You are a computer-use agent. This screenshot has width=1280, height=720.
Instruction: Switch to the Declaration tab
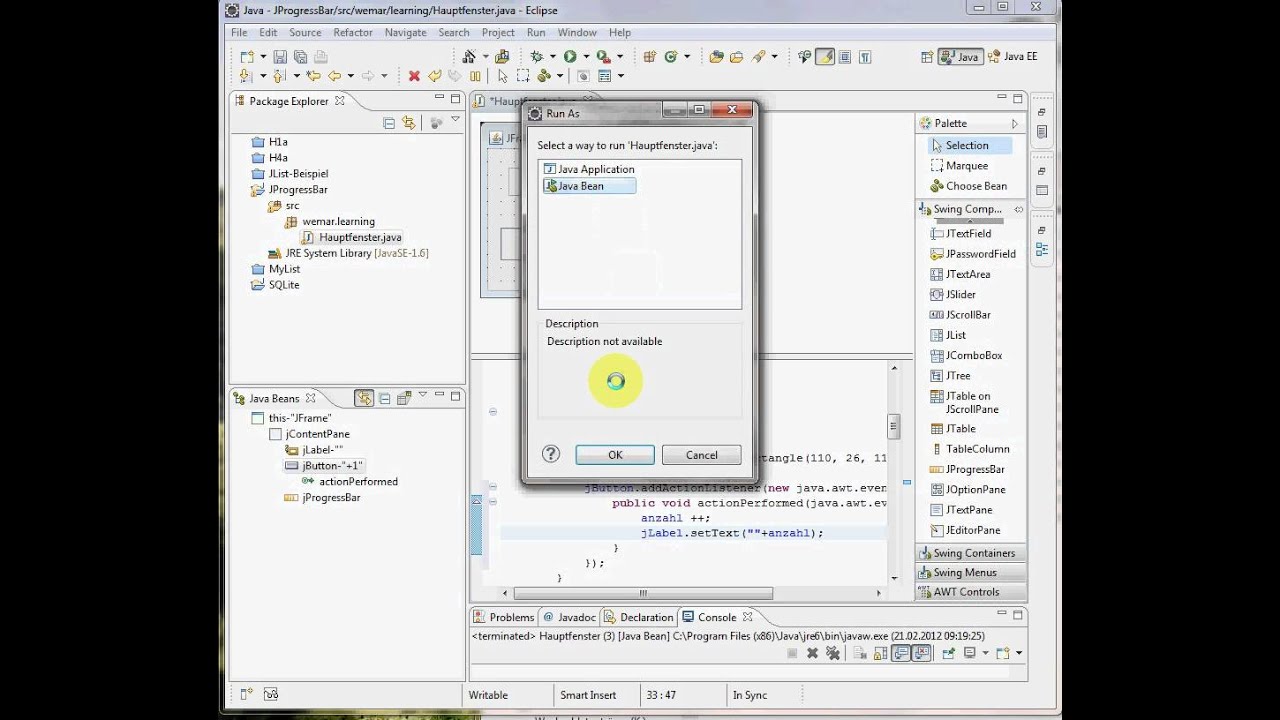coord(638,617)
